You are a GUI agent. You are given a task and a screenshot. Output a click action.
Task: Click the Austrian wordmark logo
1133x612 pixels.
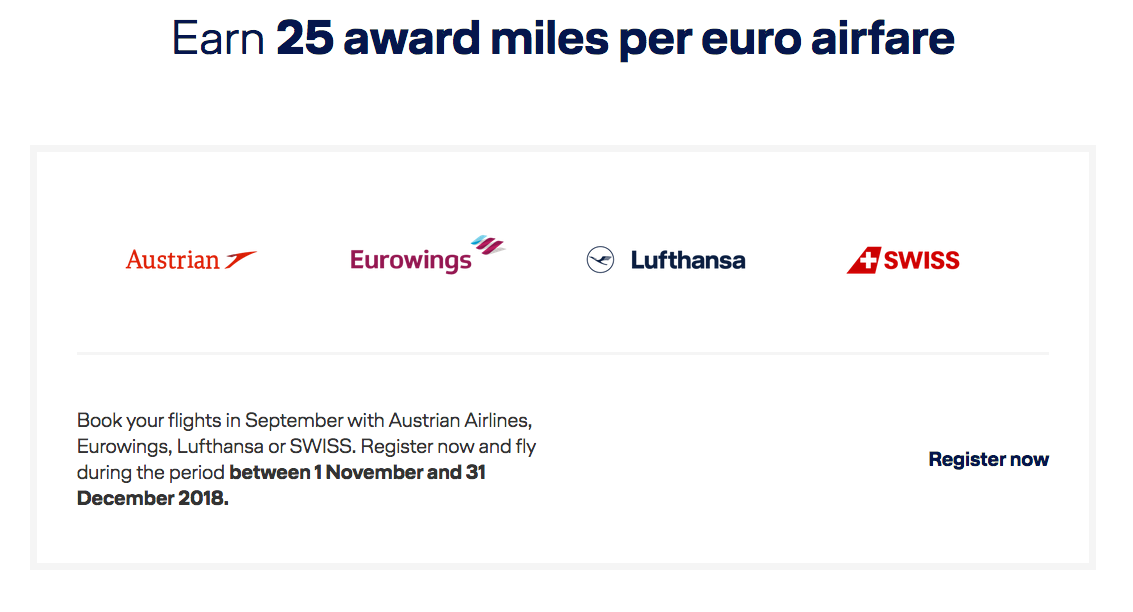point(172,260)
